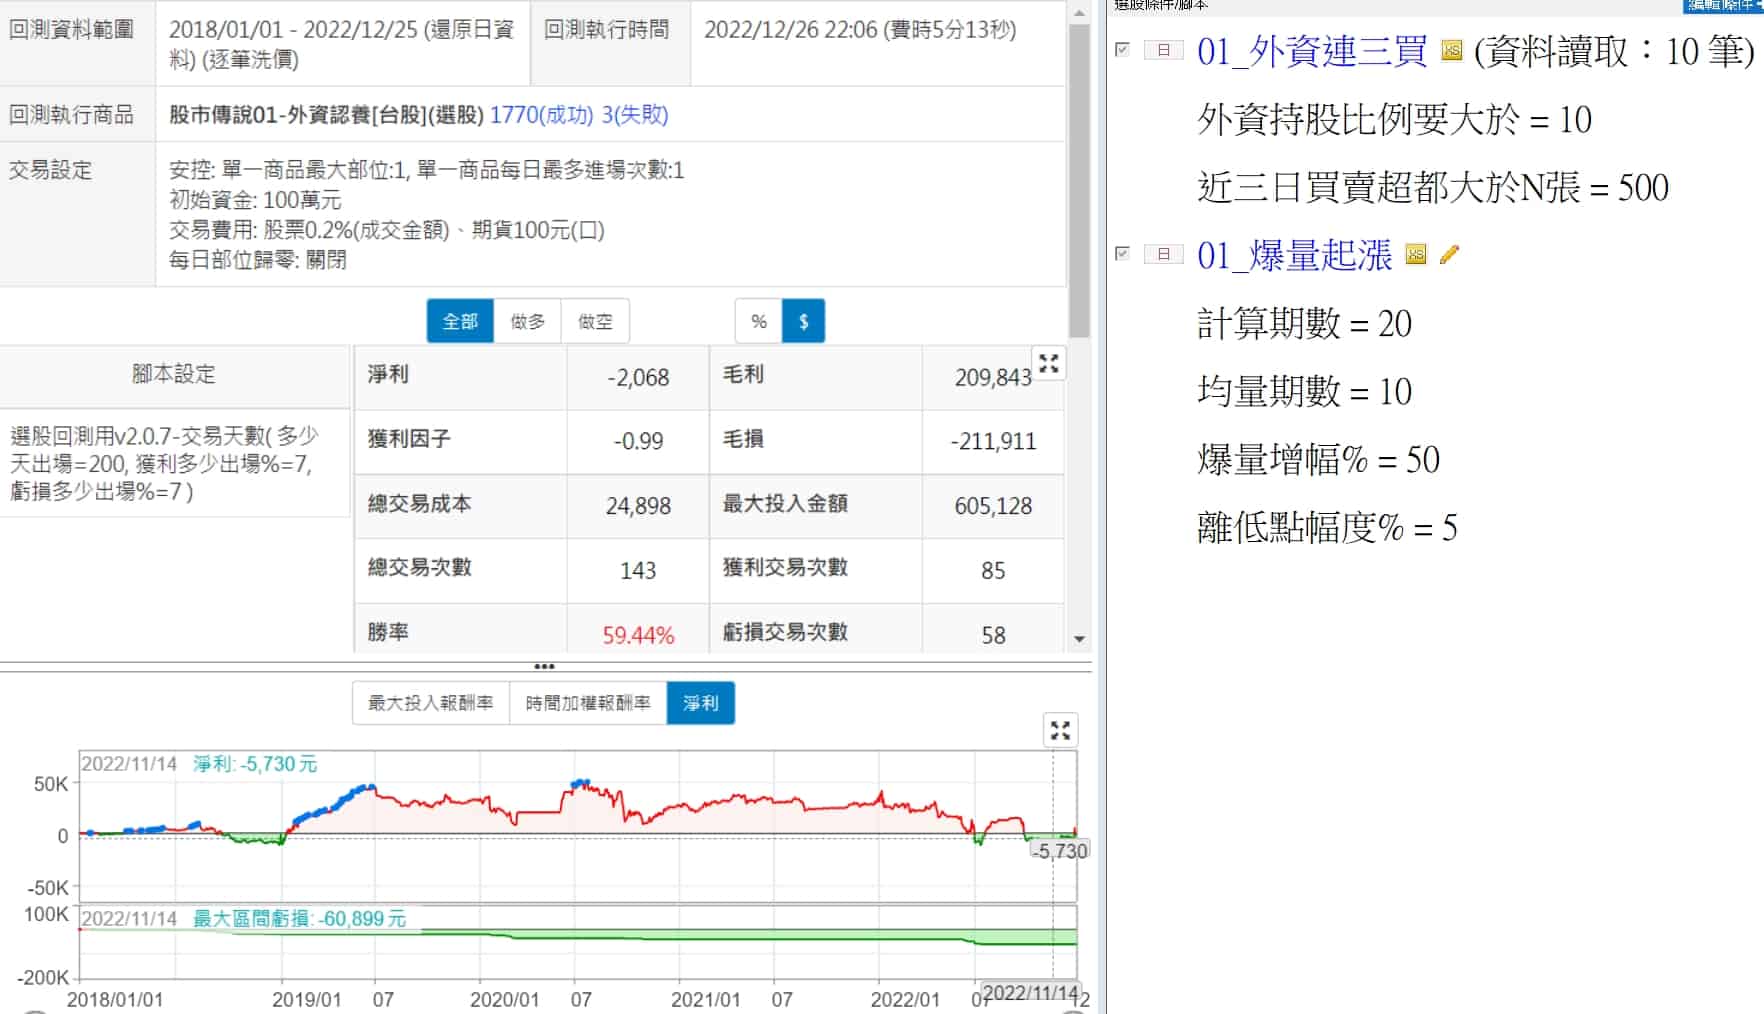
Task: Expand the net profit chart to fullscreen
Action: (x=1060, y=730)
